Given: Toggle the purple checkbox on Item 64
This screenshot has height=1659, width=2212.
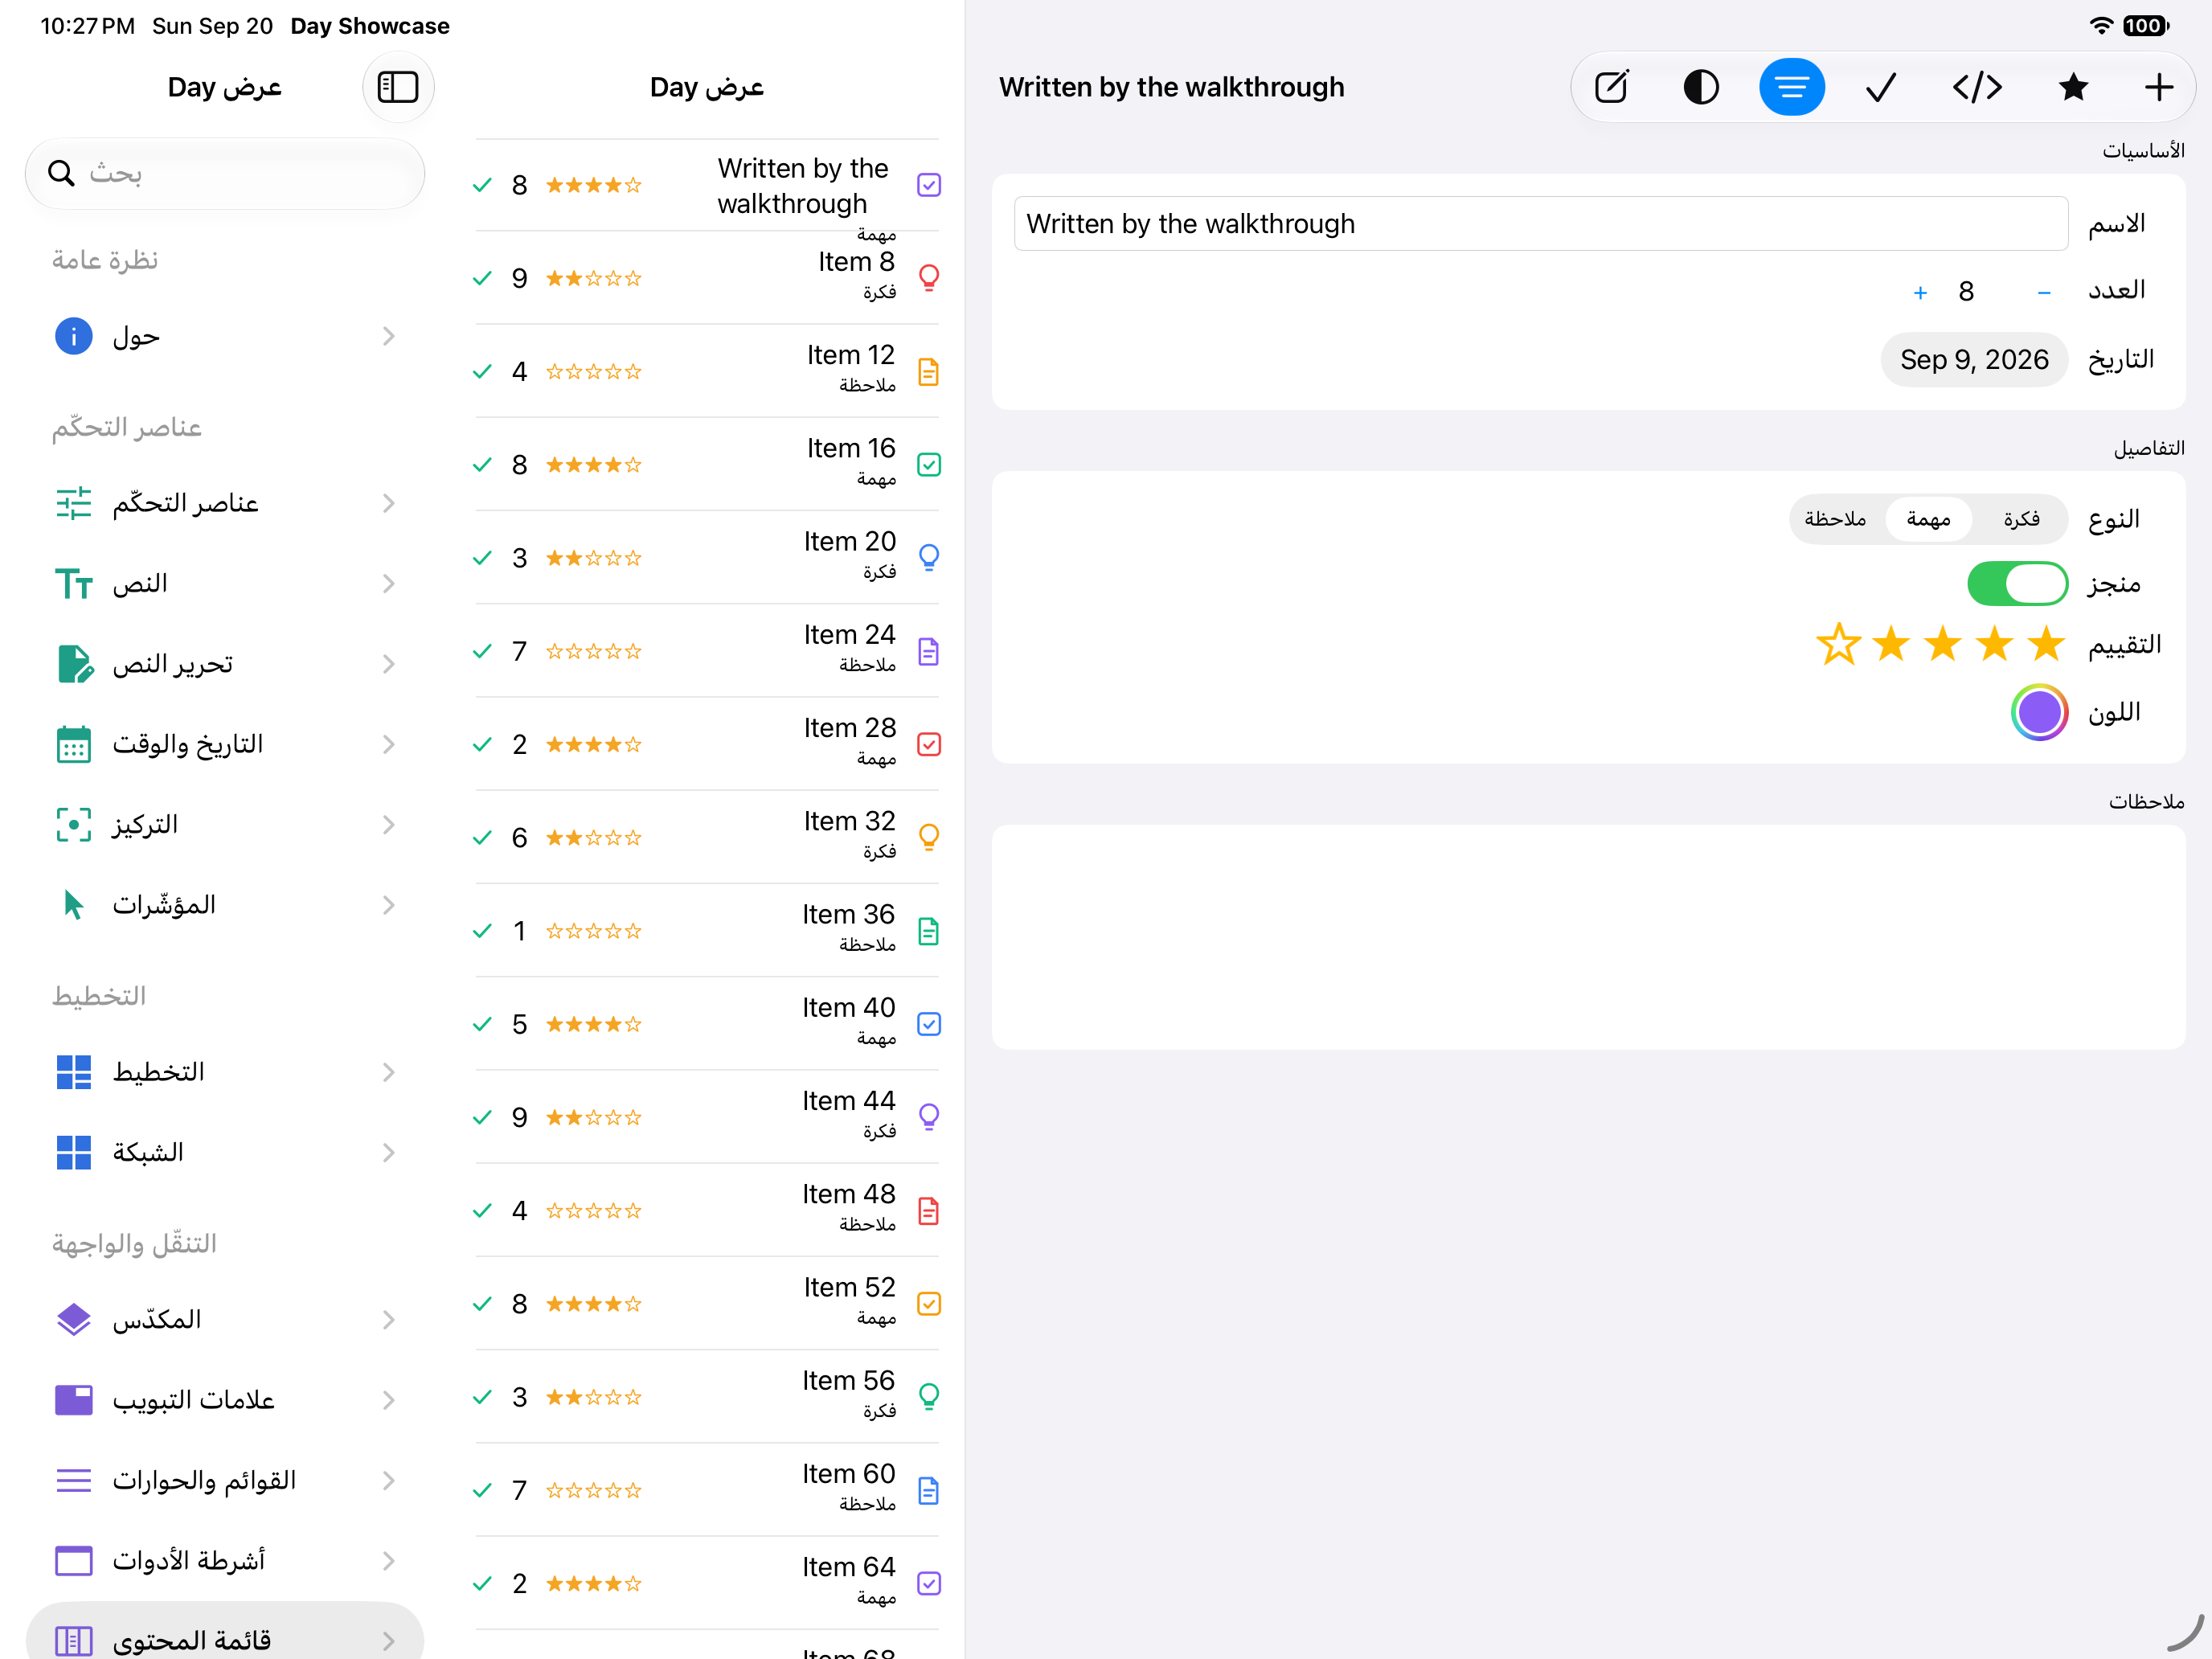Looking at the screenshot, I should [928, 1583].
